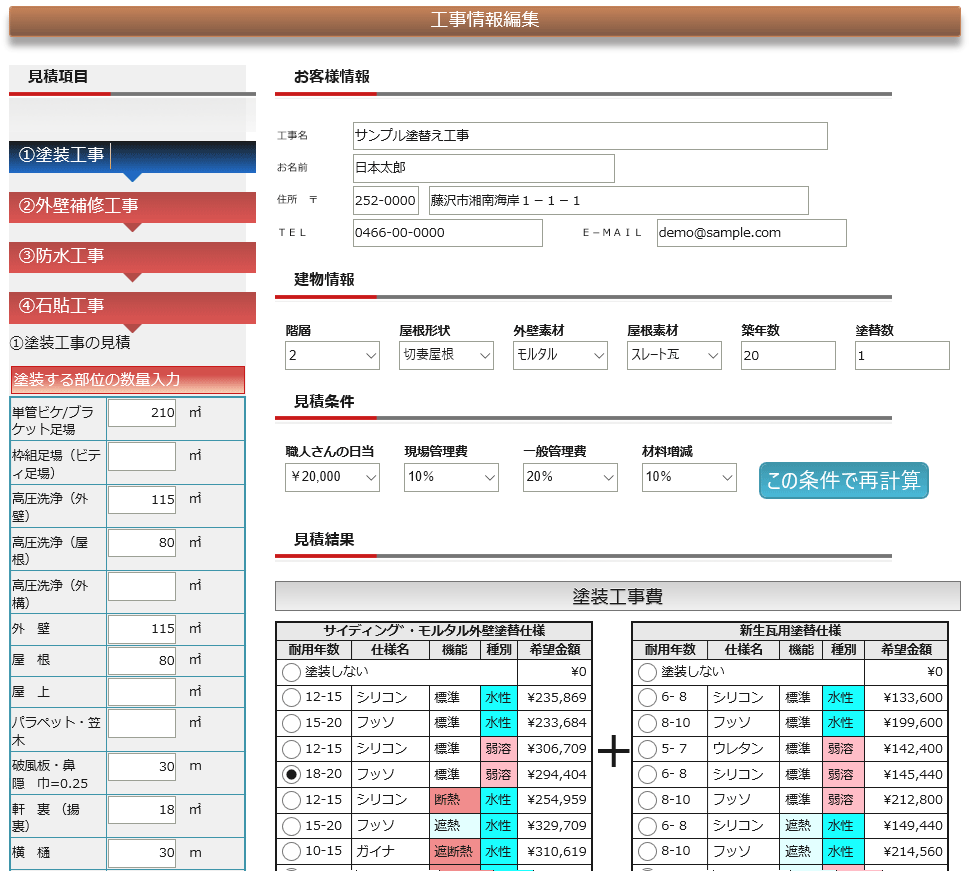This screenshot has height=871, width=969.
Task: Select 15-20 フッソ ¥233,684 radio
Action: coord(291,723)
